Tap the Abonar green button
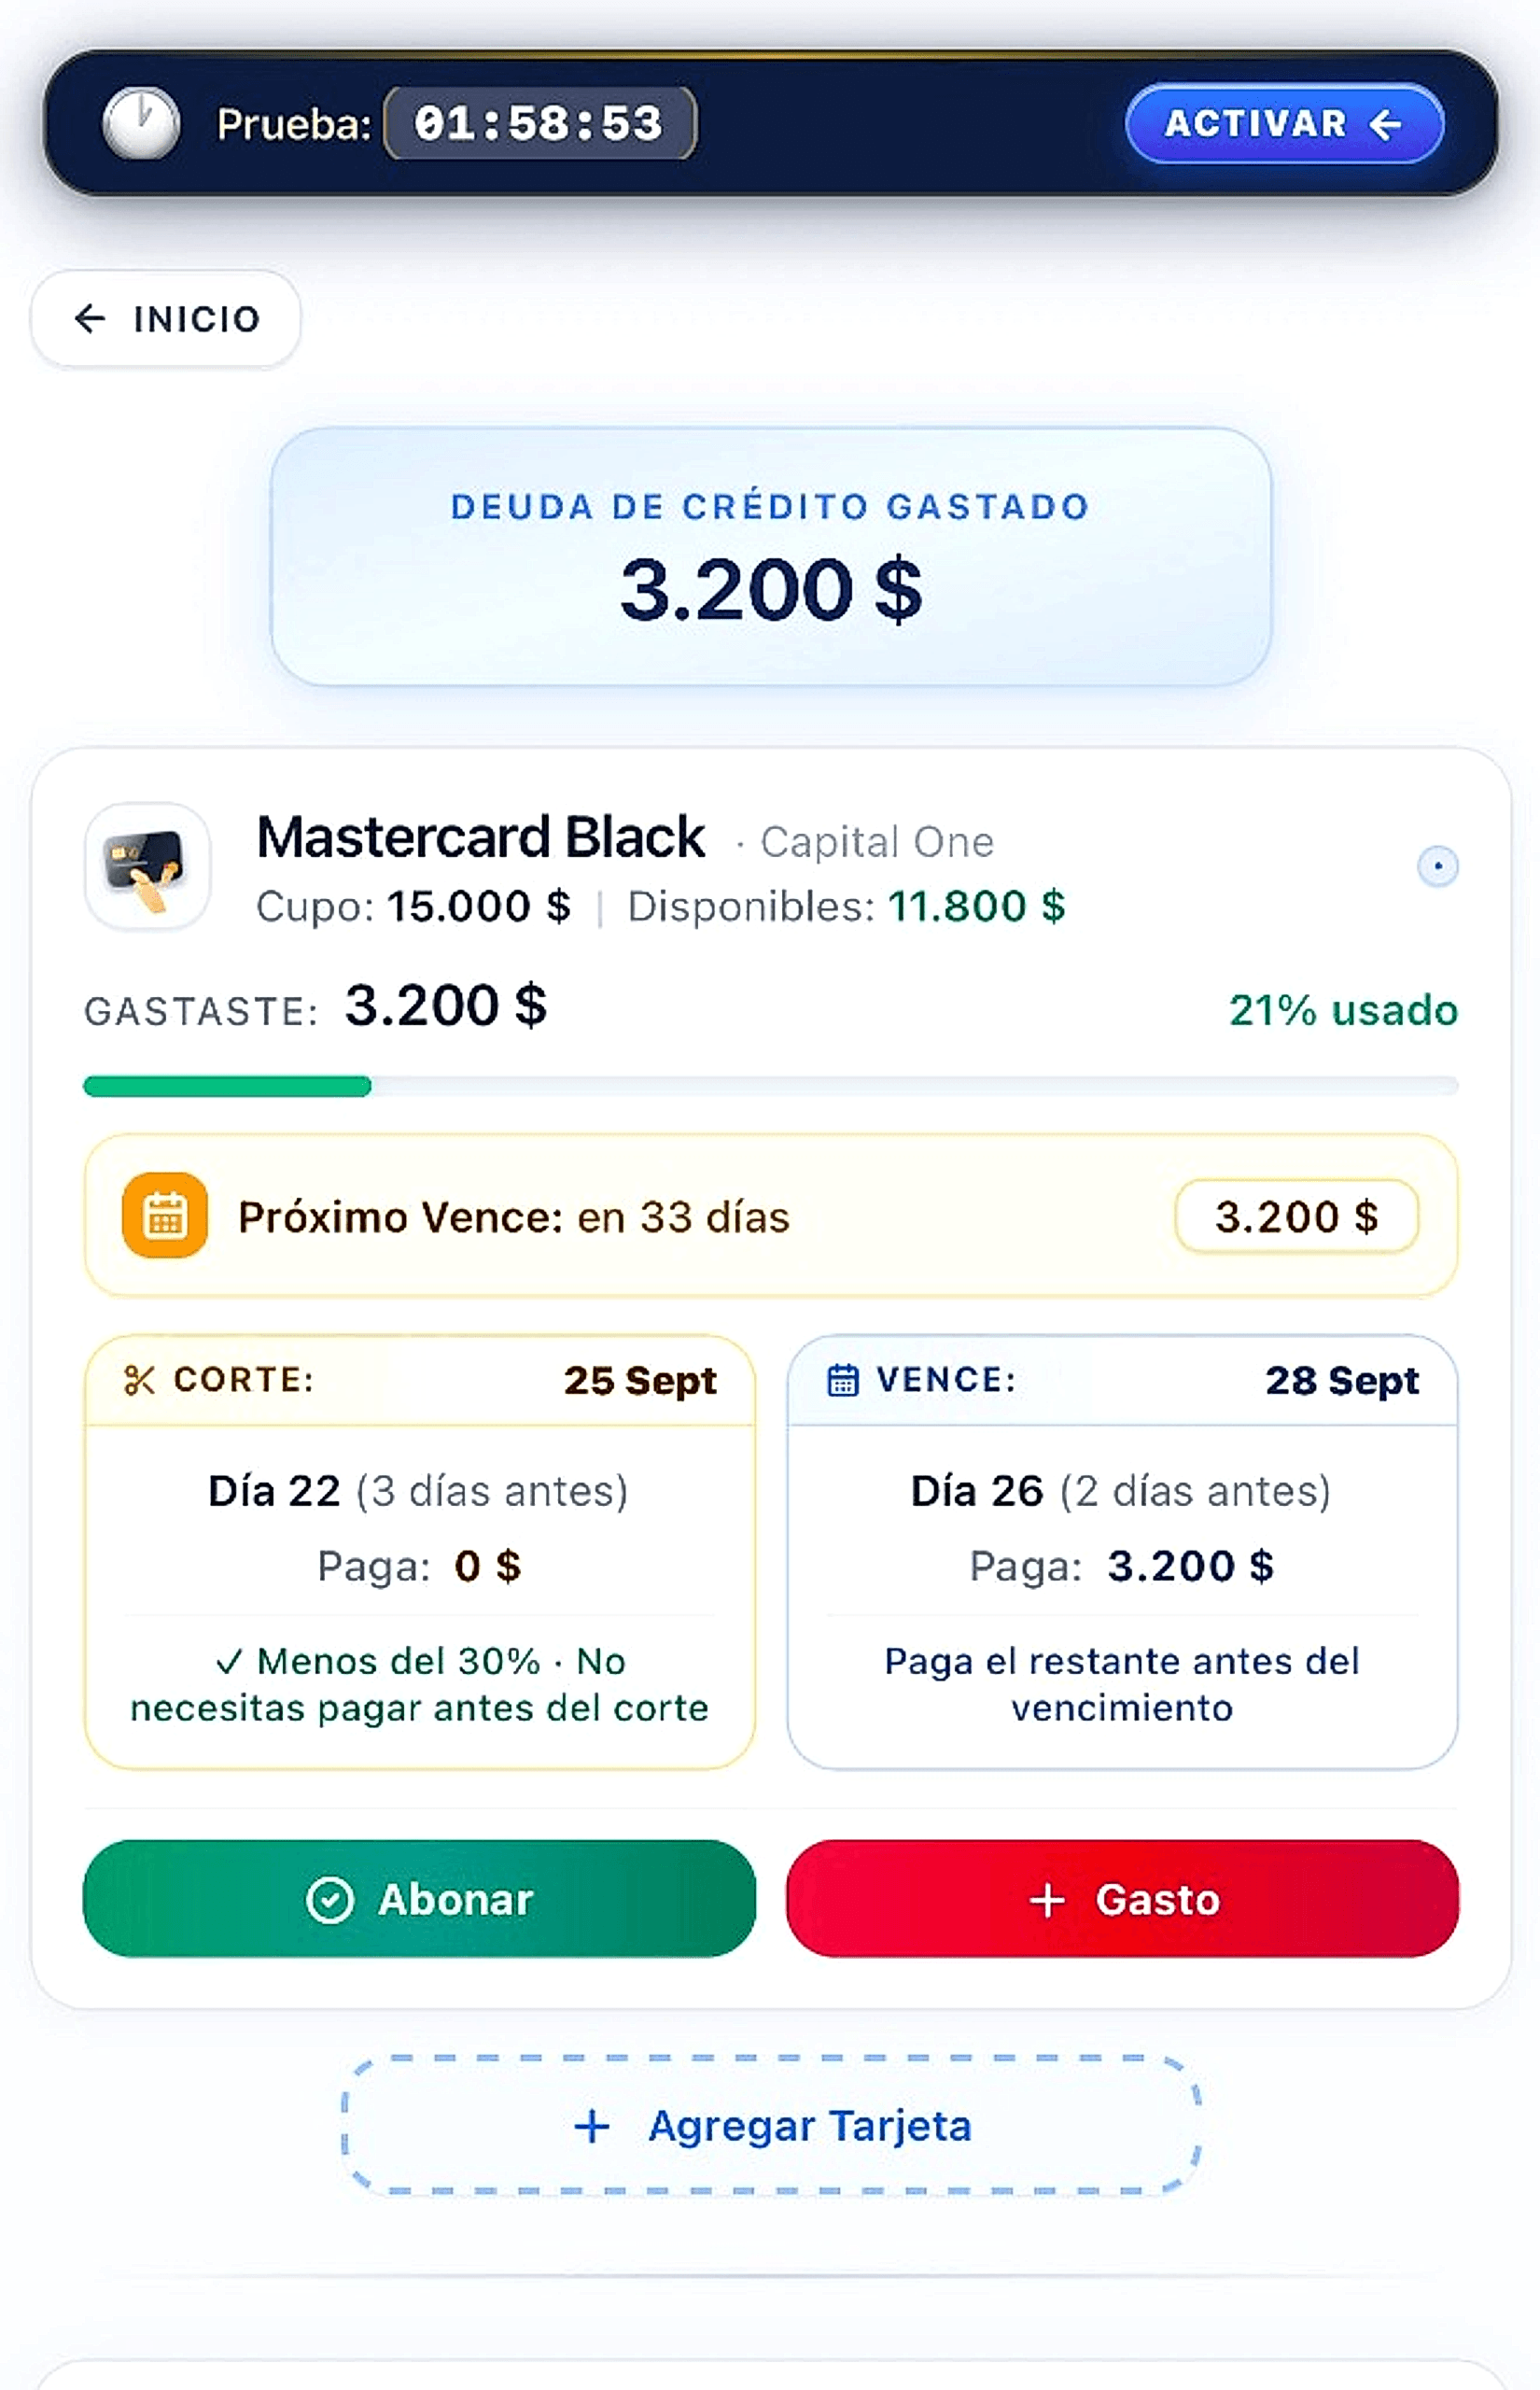The width and height of the screenshot is (1540, 2390). click(x=419, y=1899)
